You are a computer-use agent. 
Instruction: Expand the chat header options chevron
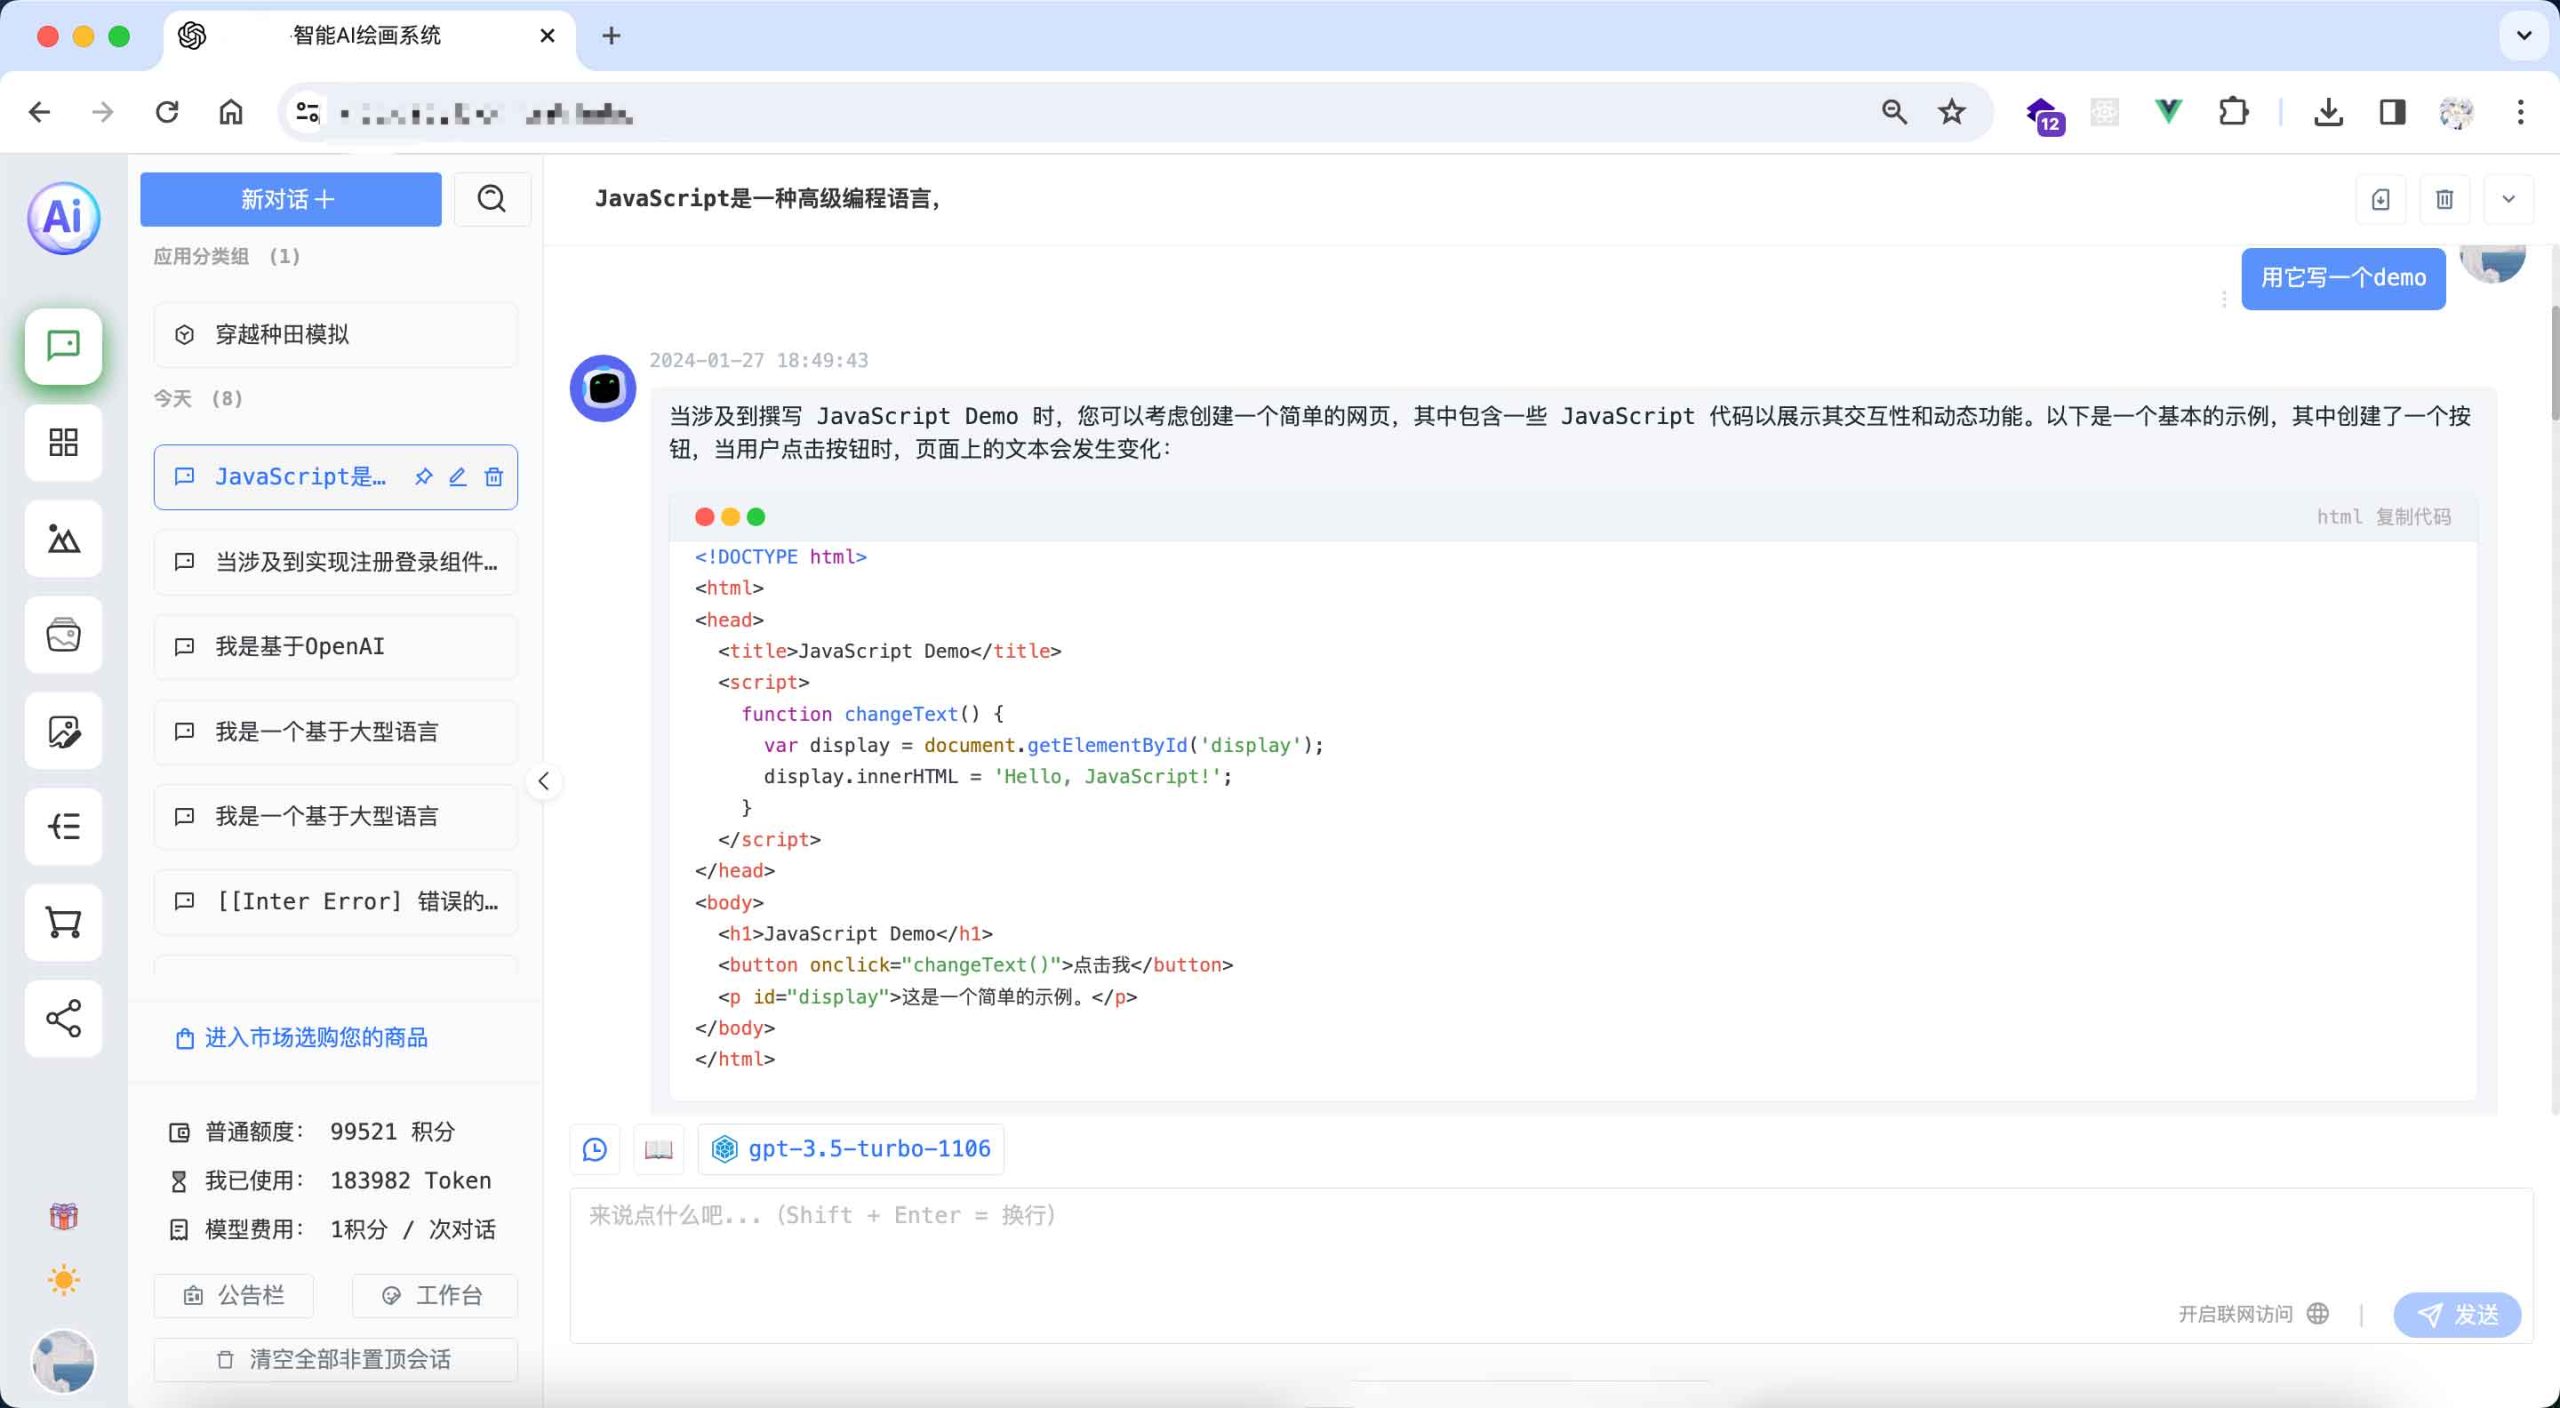(x=2508, y=199)
